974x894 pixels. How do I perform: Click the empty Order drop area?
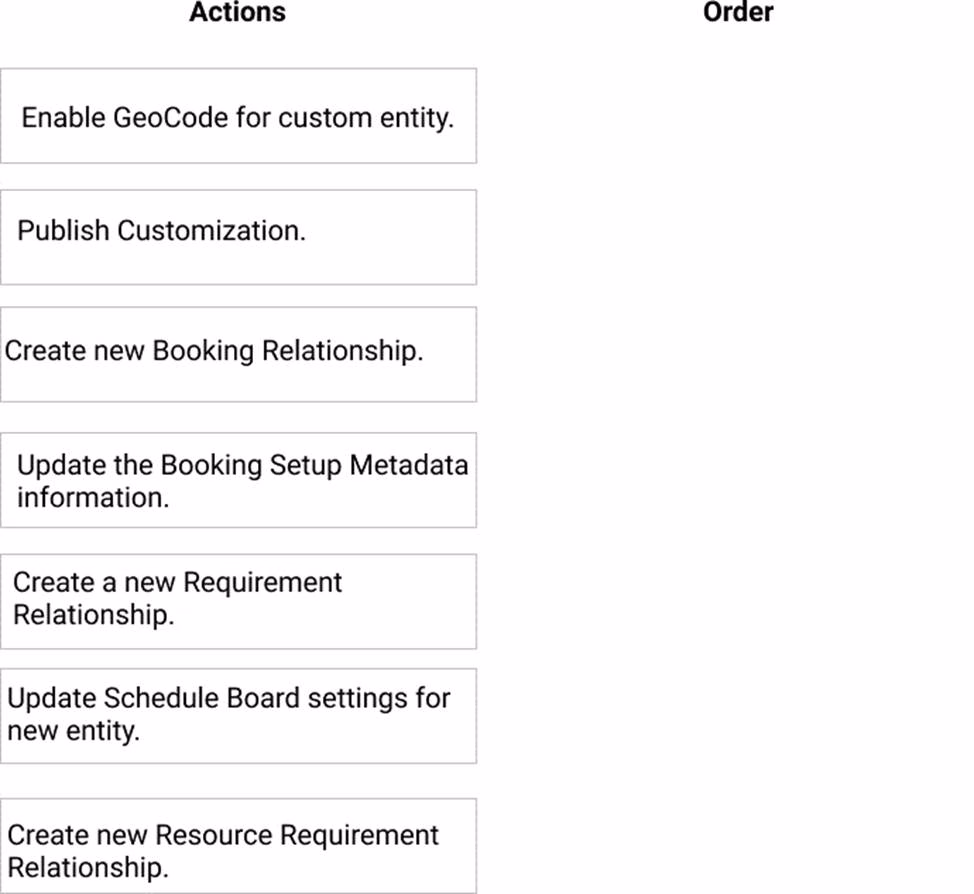[x=738, y=450]
